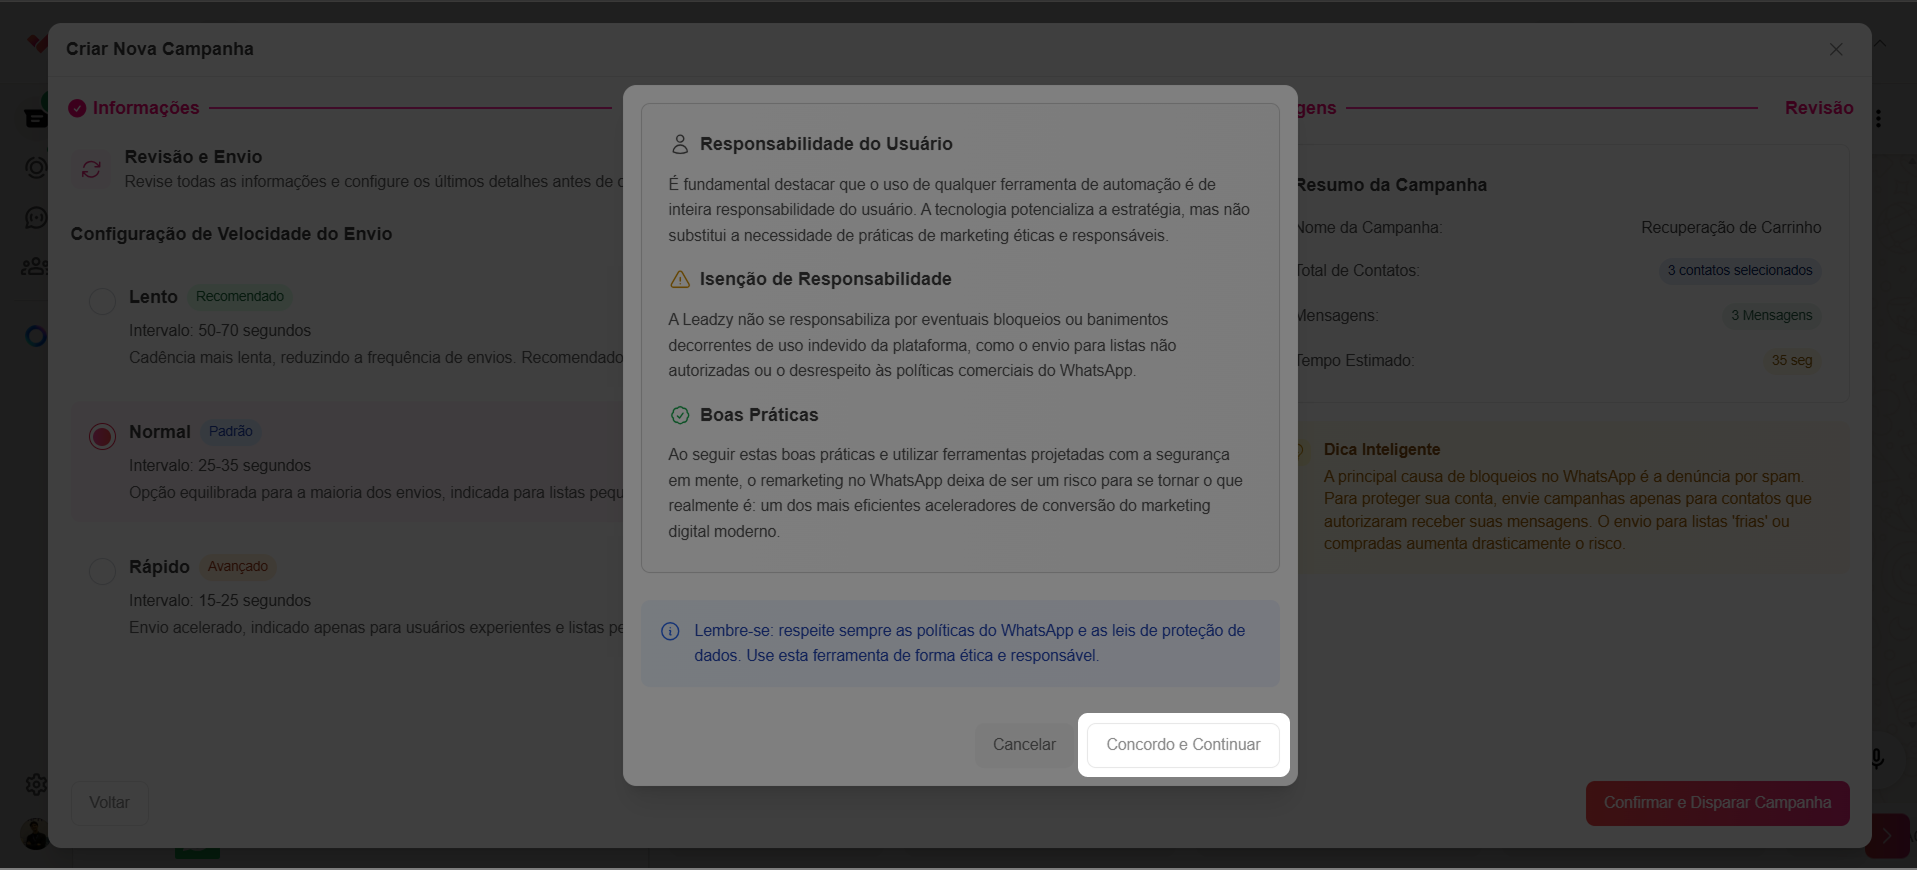Close the Criar Nova Campanha window
1917x870 pixels.
pos(1836,49)
